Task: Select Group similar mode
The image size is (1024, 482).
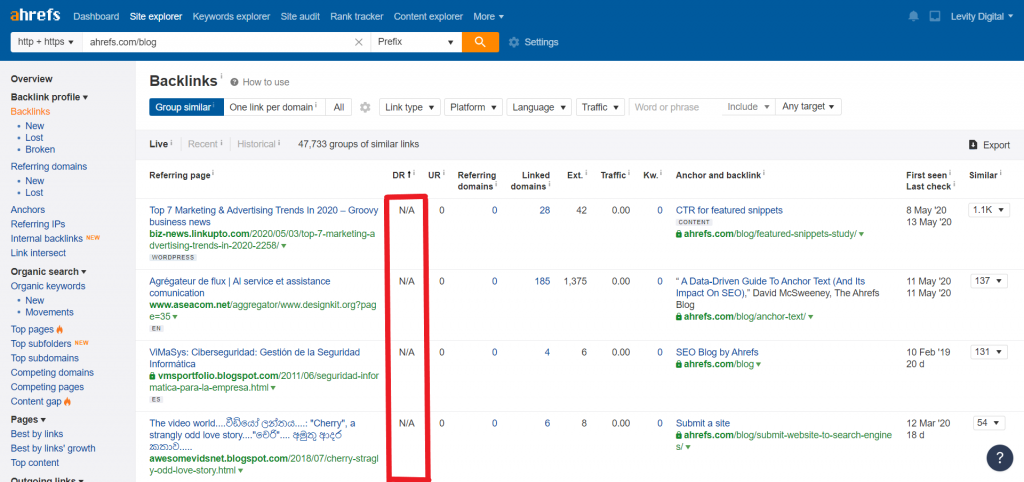Action: pyautogui.click(x=186, y=107)
